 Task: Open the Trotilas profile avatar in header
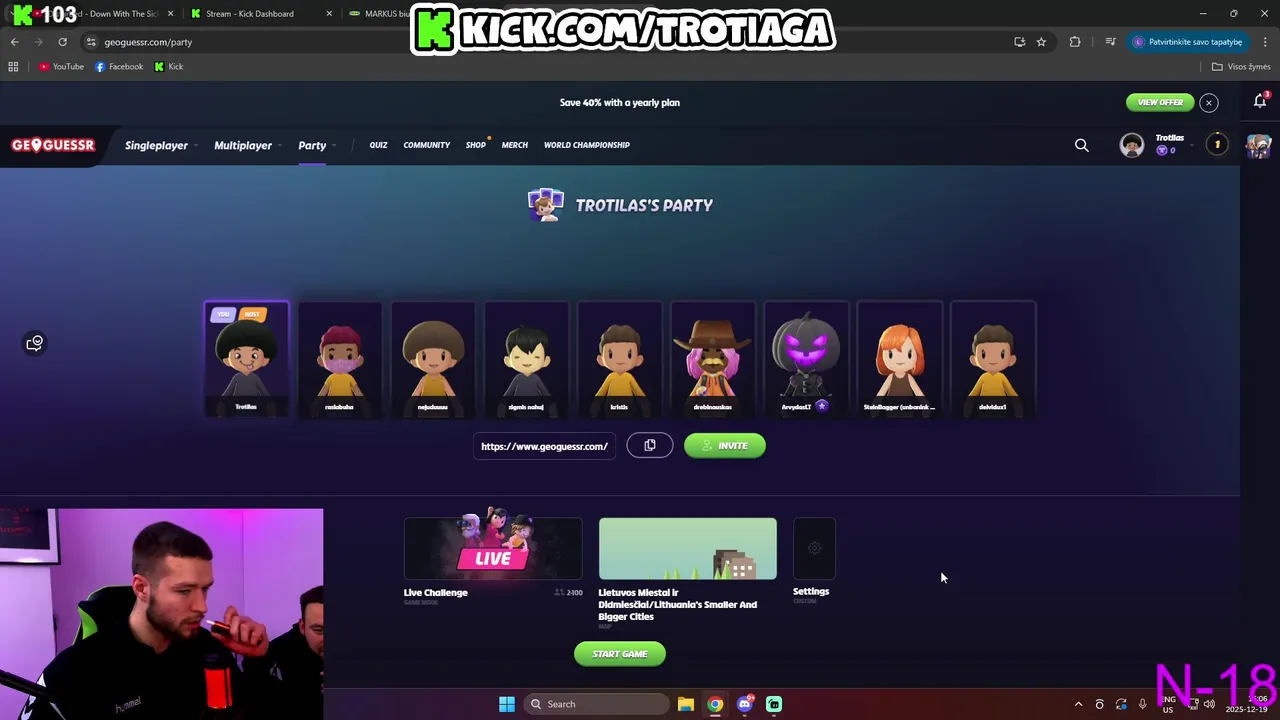click(x=1132, y=146)
